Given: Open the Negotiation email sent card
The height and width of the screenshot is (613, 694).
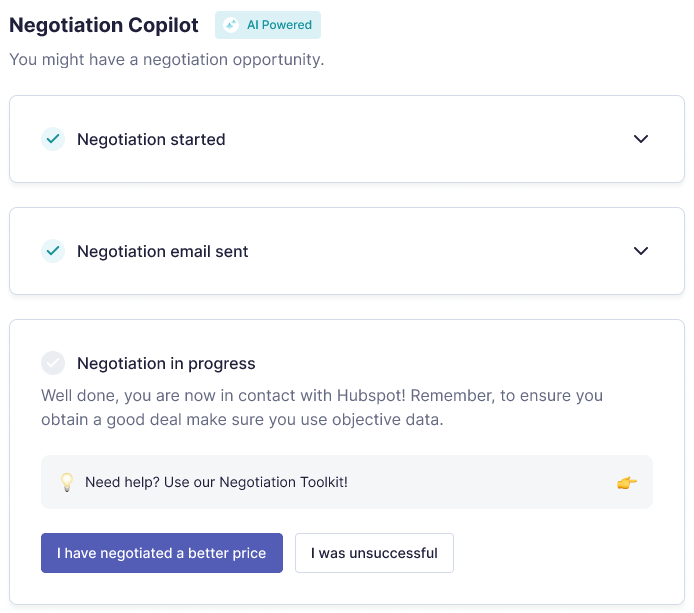Looking at the screenshot, I should (347, 251).
